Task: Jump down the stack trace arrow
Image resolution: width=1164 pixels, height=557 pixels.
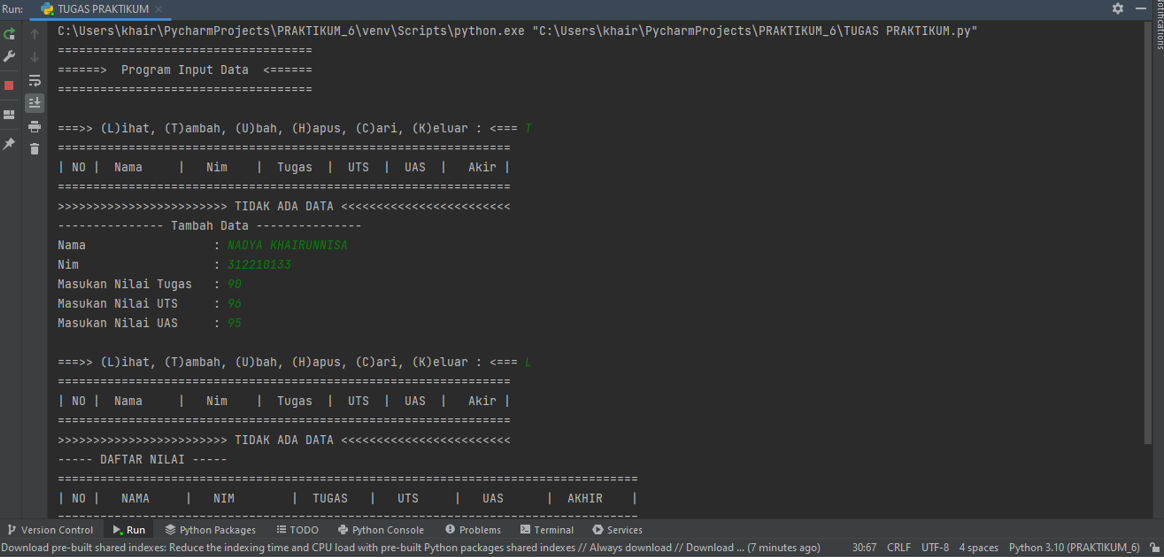Action: coord(34,57)
